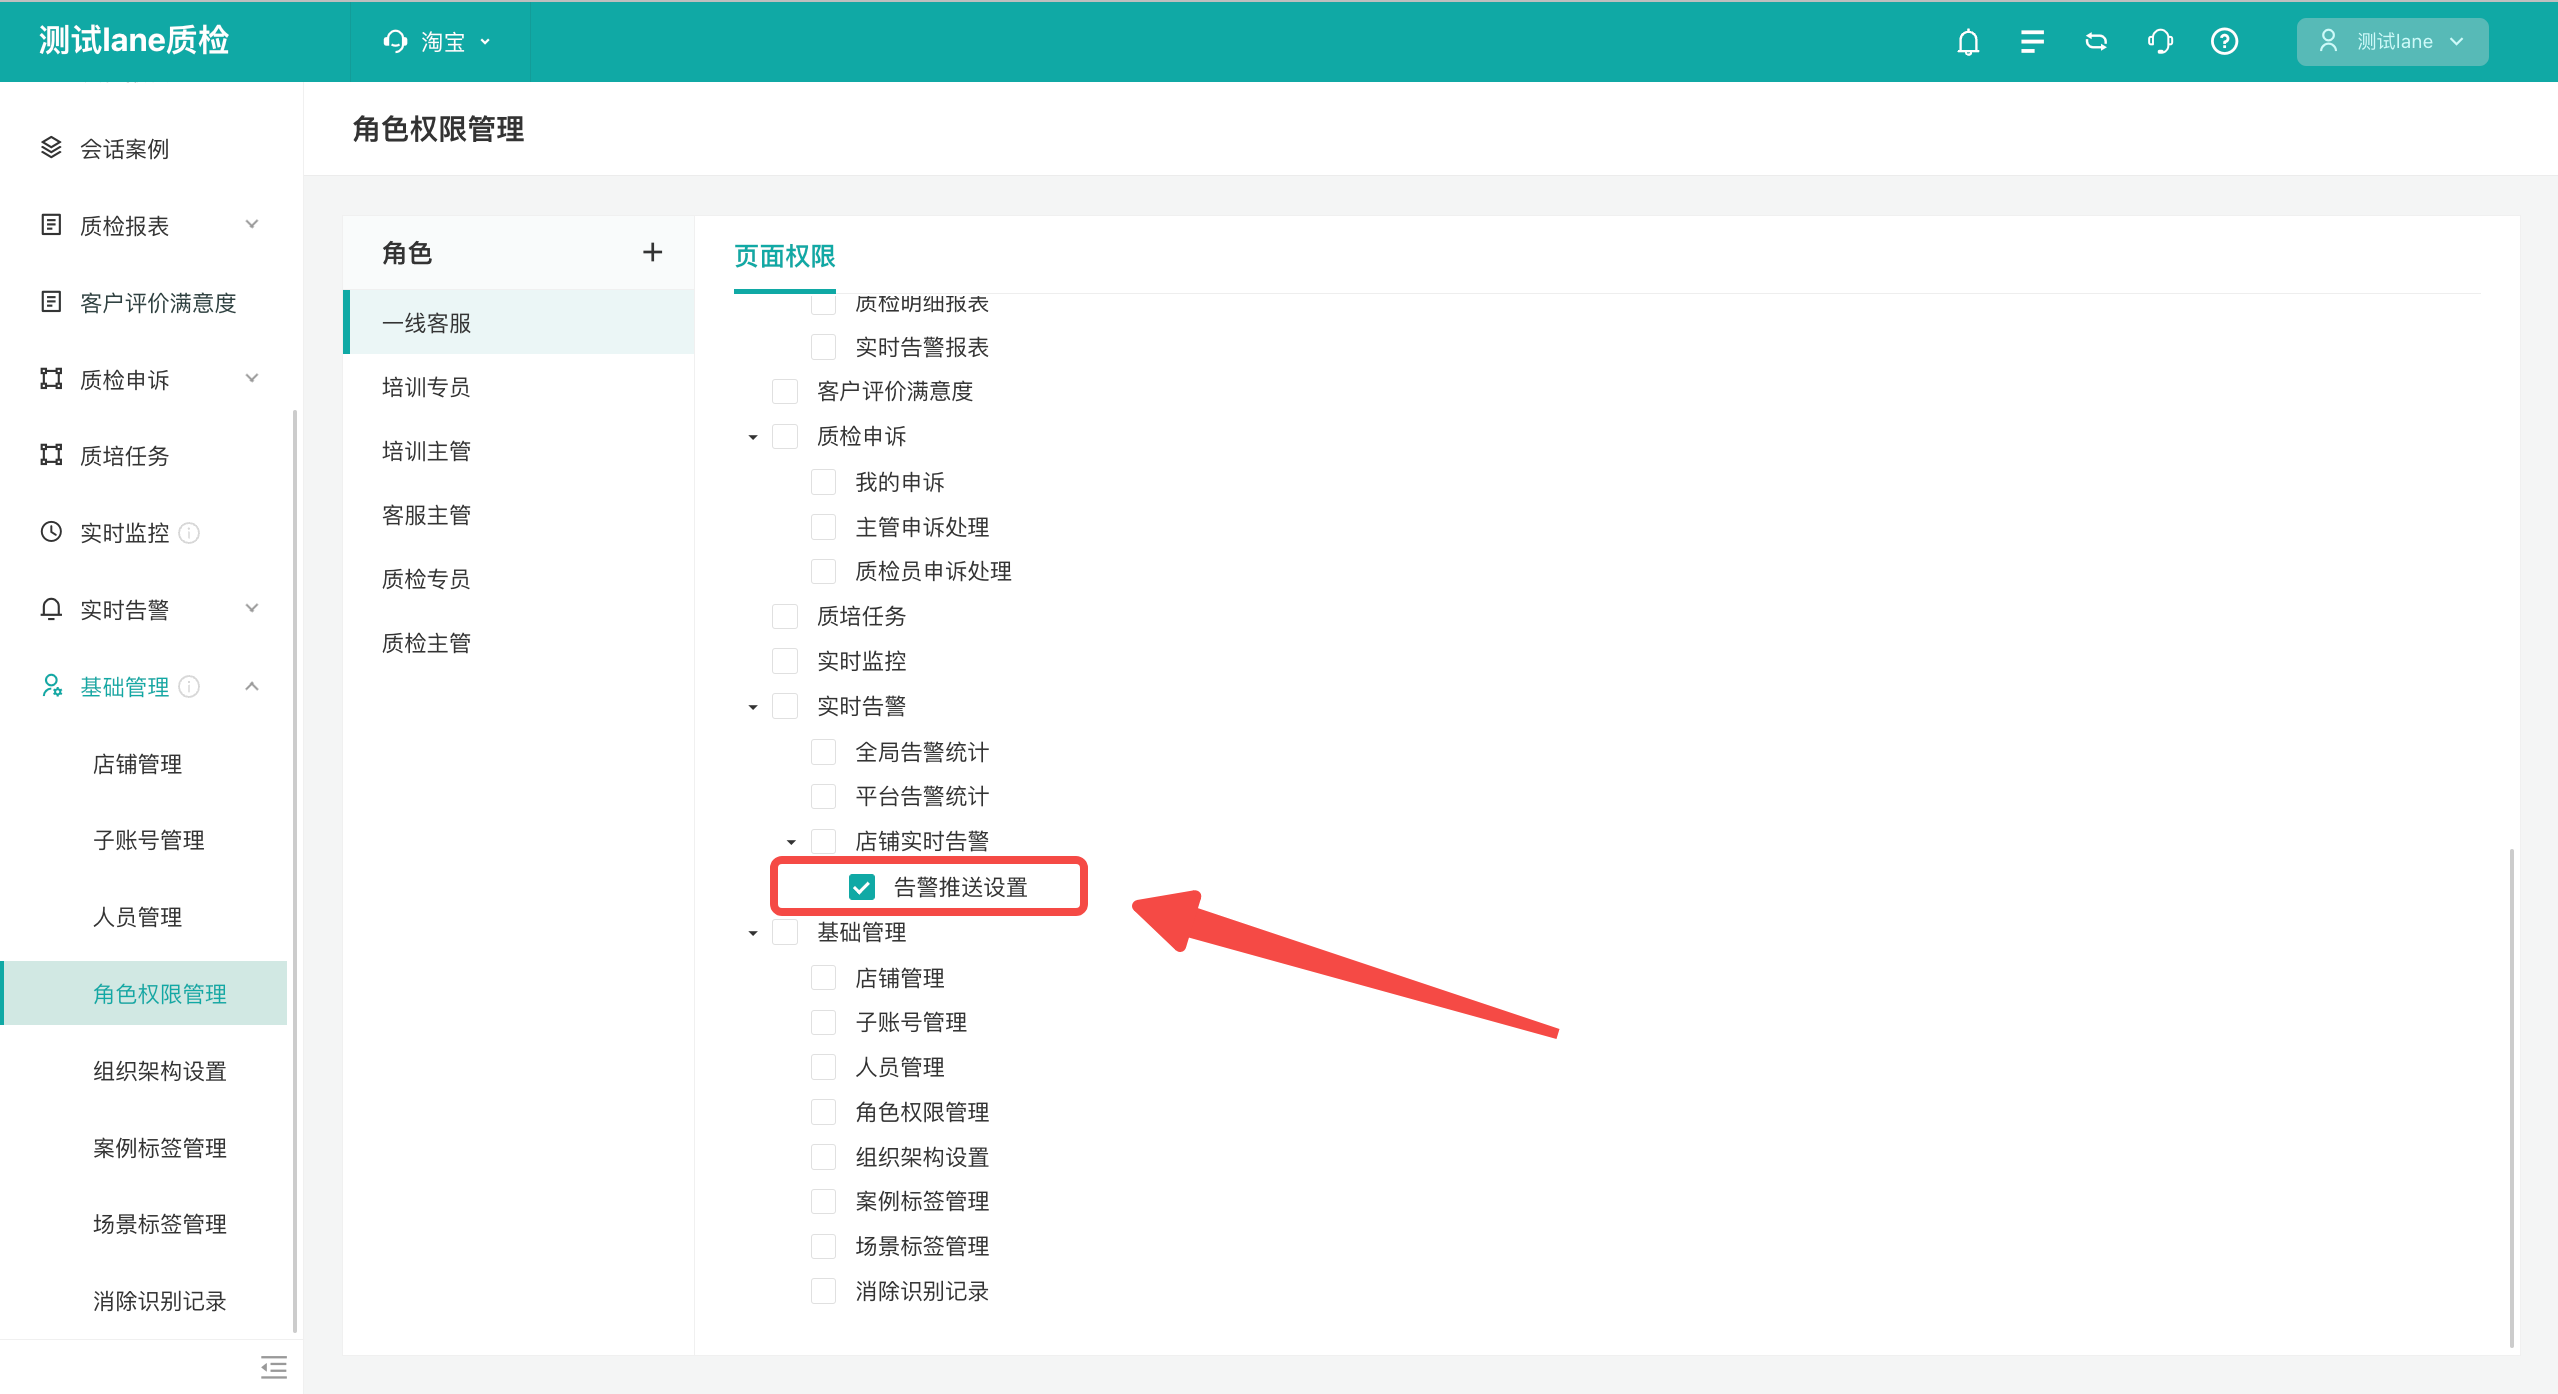Image resolution: width=2558 pixels, height=1394 pixels.
Task: Check the 子账号管理 permission checkbox
Action: click(823, 1022)
